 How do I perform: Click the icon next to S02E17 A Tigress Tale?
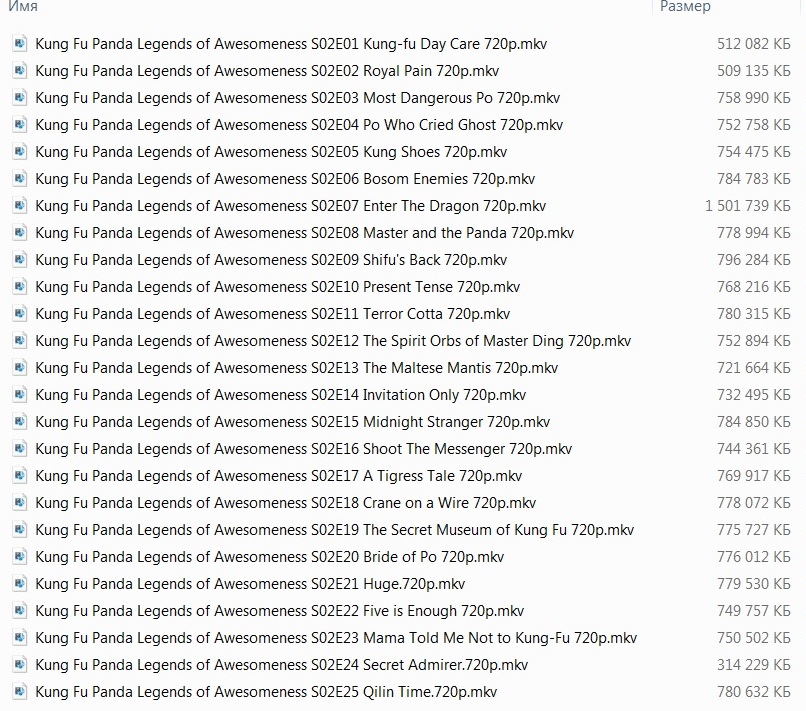point(20,476)
